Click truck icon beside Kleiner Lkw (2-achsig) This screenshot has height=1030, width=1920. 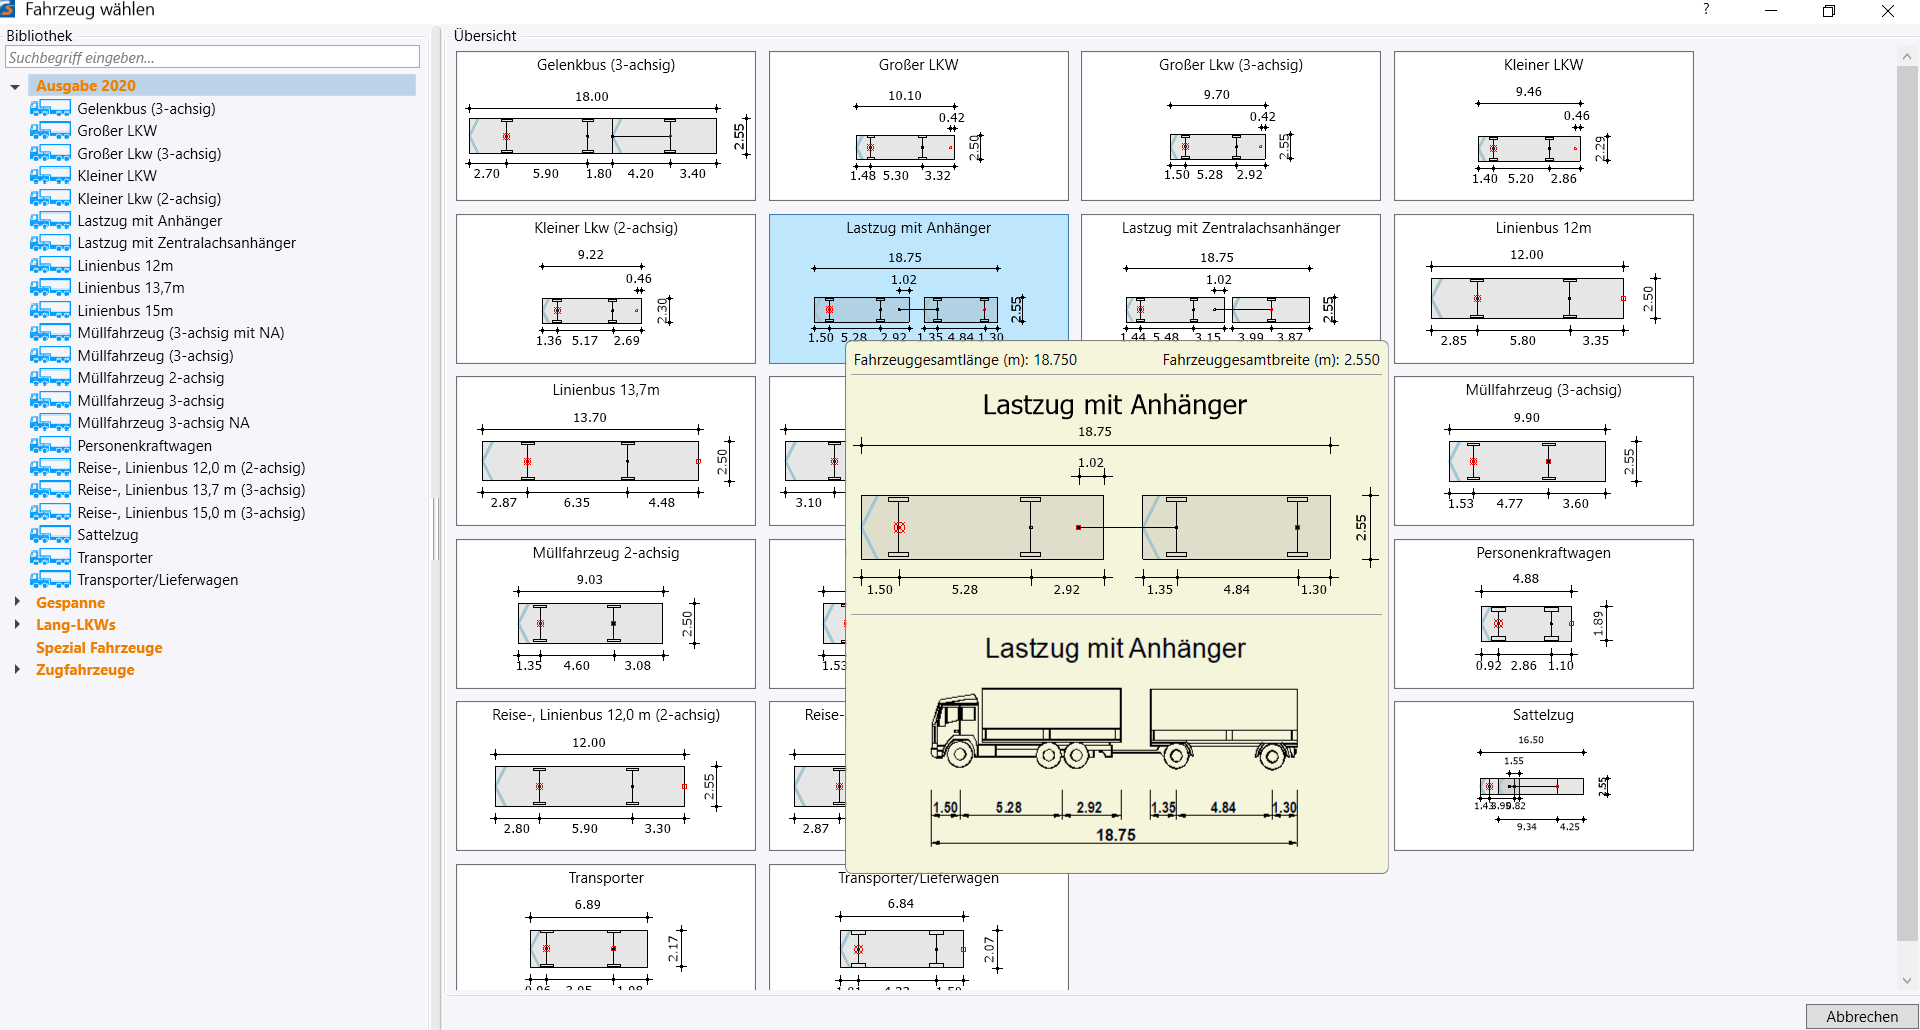50,198
